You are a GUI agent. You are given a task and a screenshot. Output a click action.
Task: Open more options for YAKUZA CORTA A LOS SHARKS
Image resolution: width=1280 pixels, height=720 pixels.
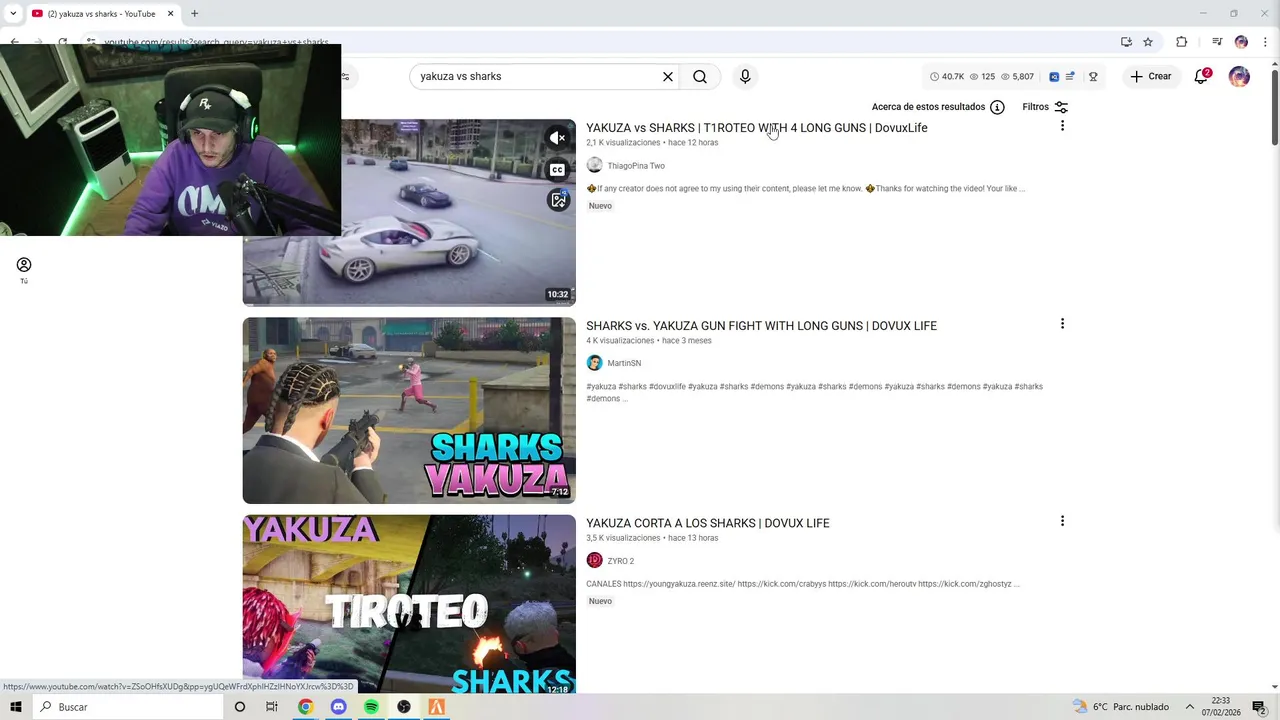(x=1062, y=521)
